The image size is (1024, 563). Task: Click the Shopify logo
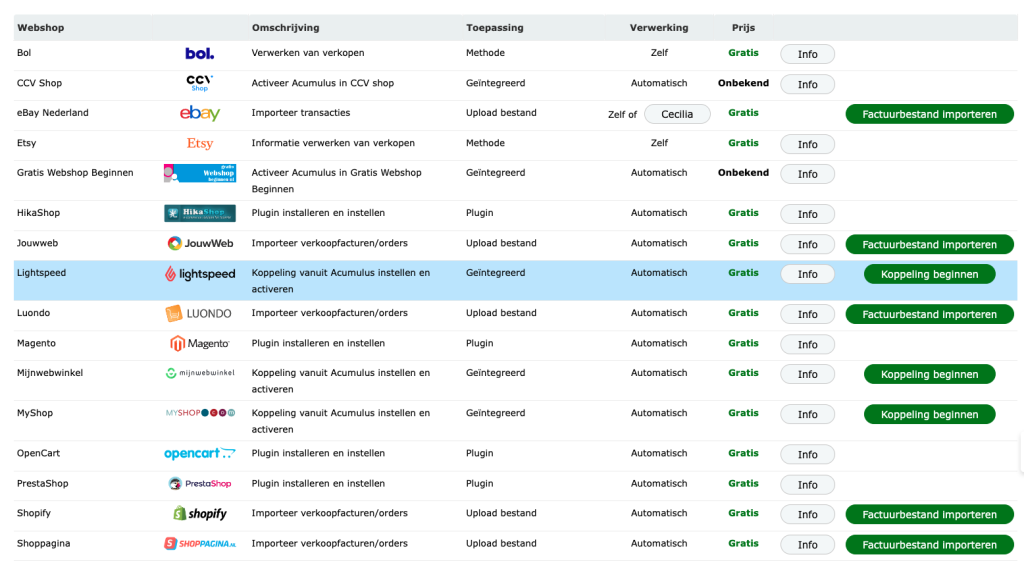point(200,513)
